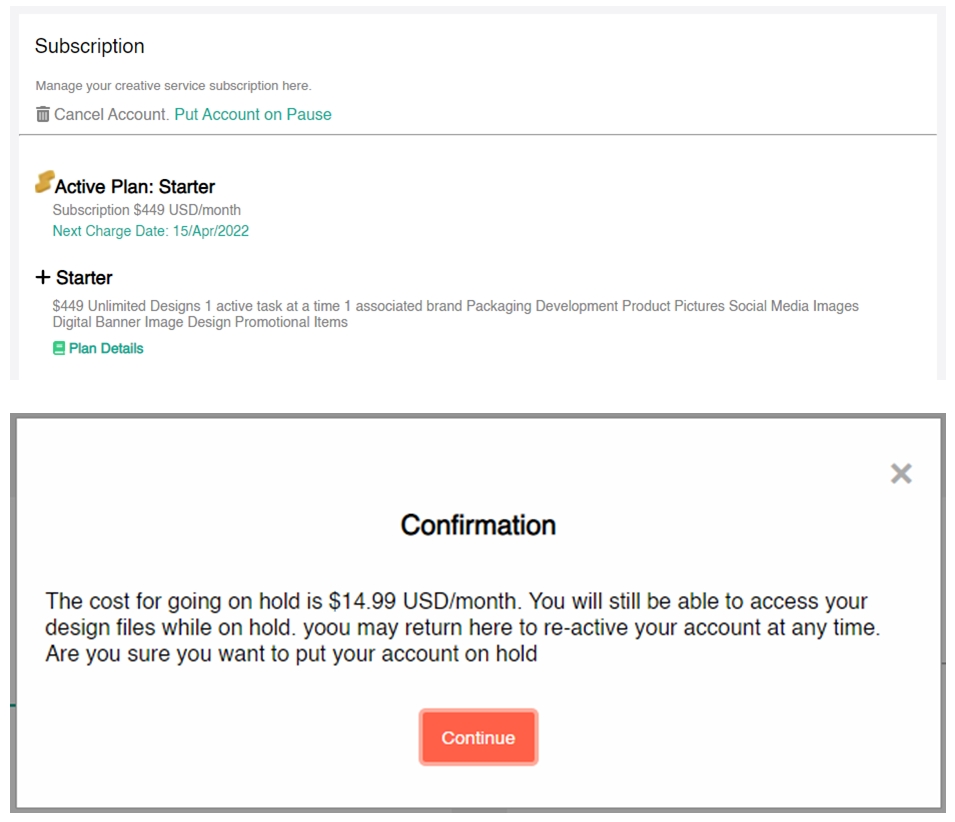Viewport: 955px width, 822px height.
Task: Click the Cancel Account text
Action: (111, 114)
